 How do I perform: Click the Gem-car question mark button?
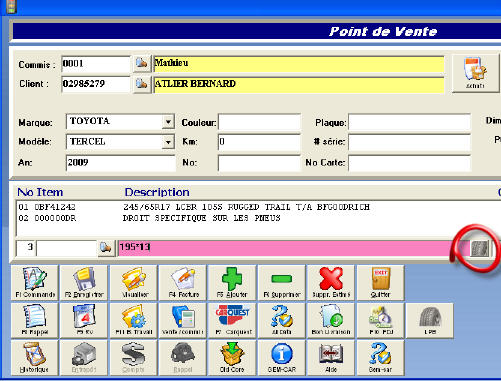click(x=380, y=358)
